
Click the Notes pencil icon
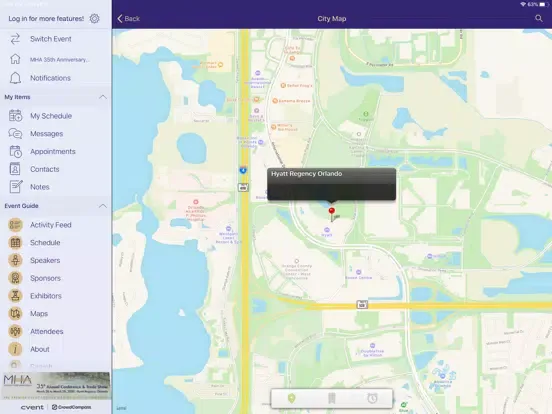click(15, 187)
